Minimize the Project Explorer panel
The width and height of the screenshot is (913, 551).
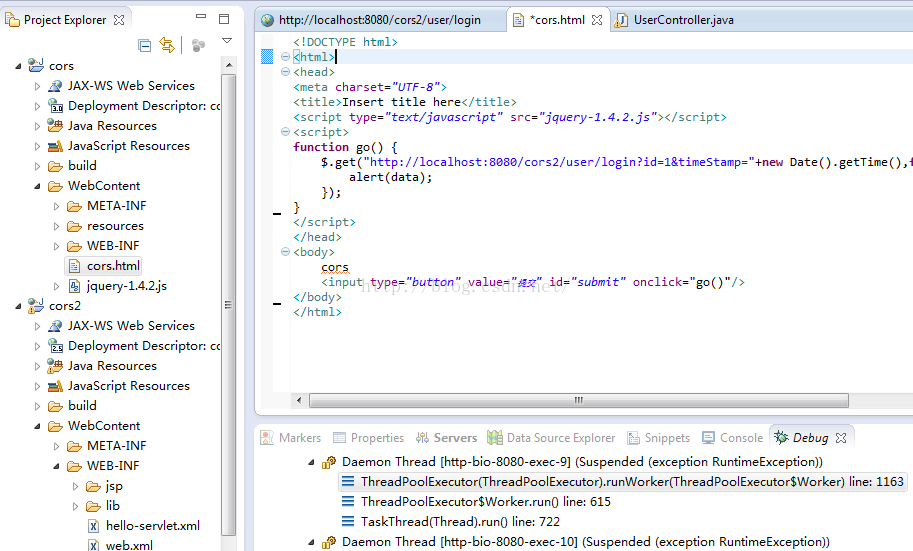201,17
